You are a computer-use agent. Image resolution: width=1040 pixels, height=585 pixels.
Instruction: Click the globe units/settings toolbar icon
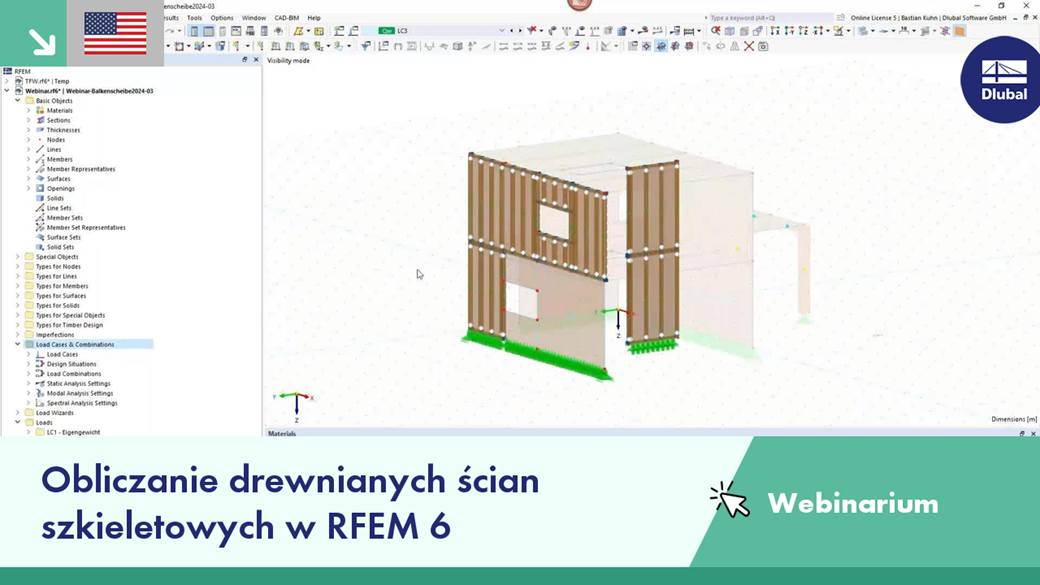[279, 31]
